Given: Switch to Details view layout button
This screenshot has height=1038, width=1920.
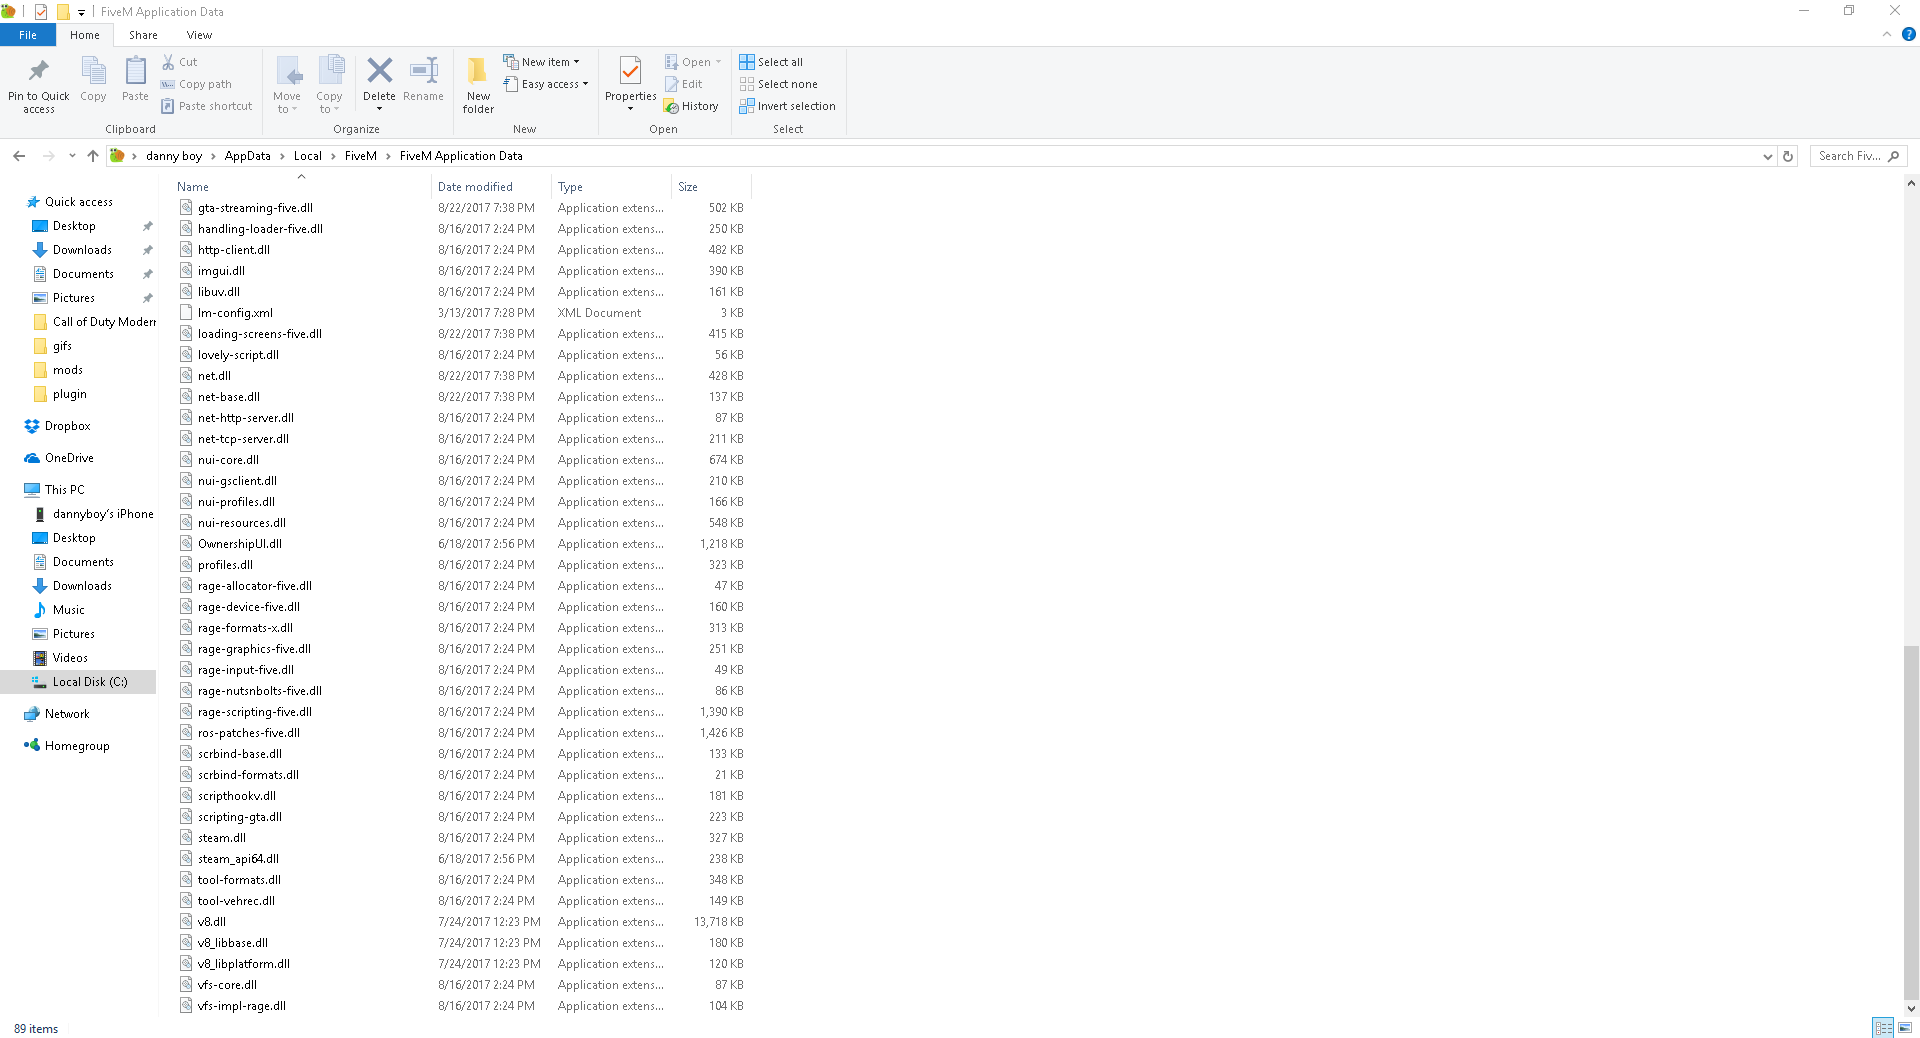Looking at the screenshot, I should coord(1883,1028).
